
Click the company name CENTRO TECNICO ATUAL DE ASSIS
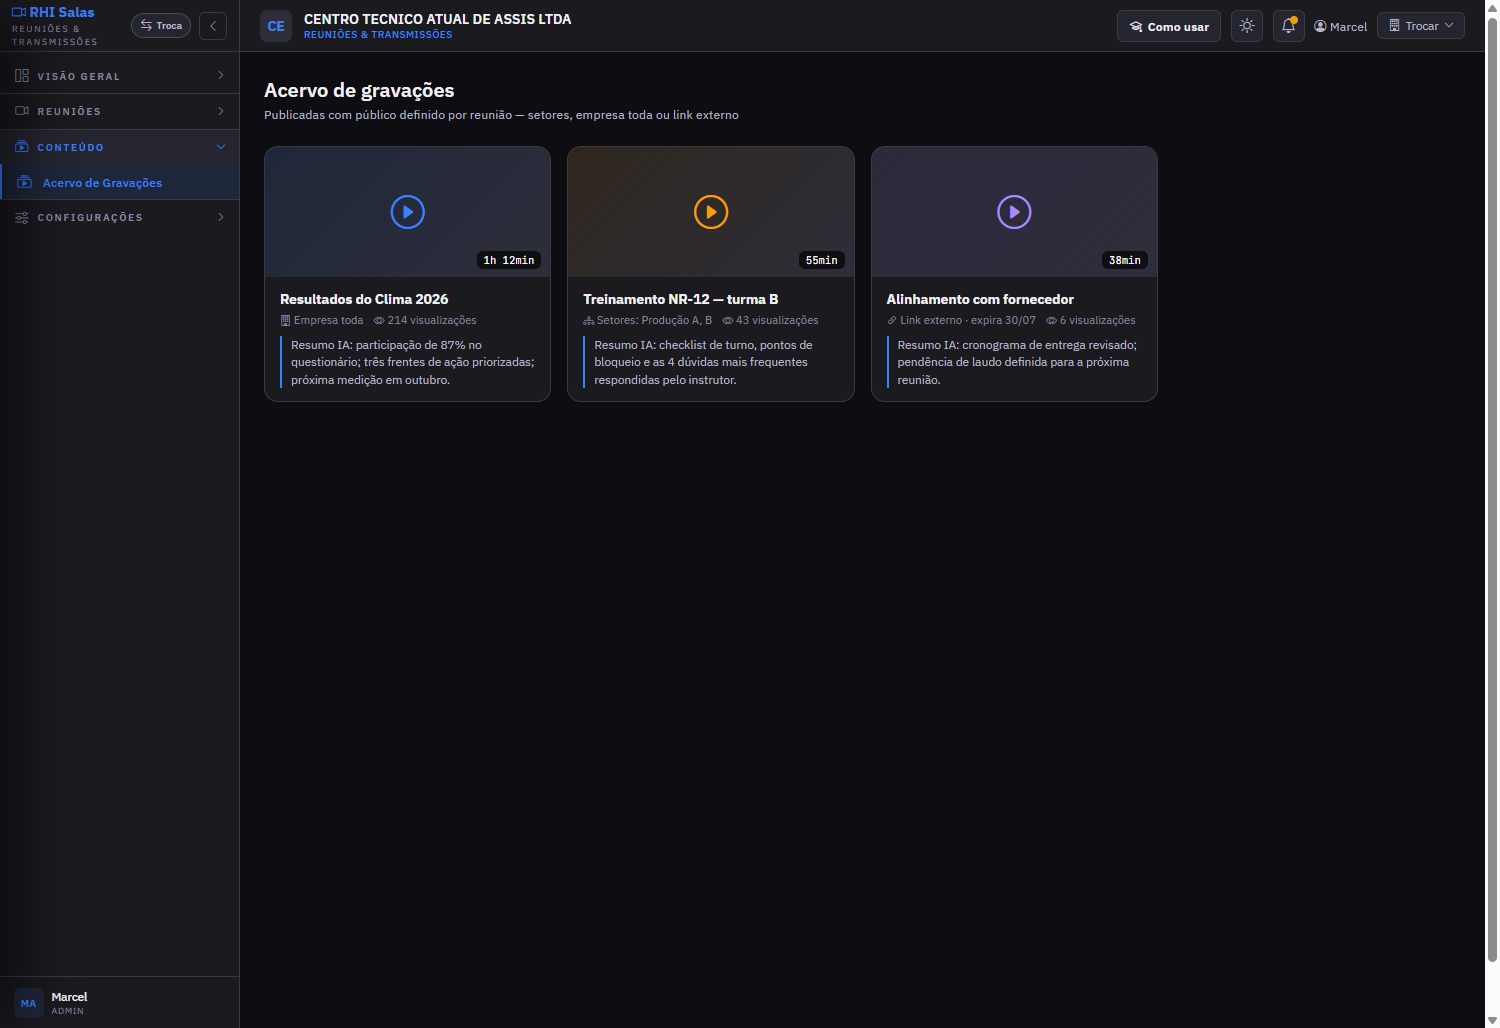(438, 19)
